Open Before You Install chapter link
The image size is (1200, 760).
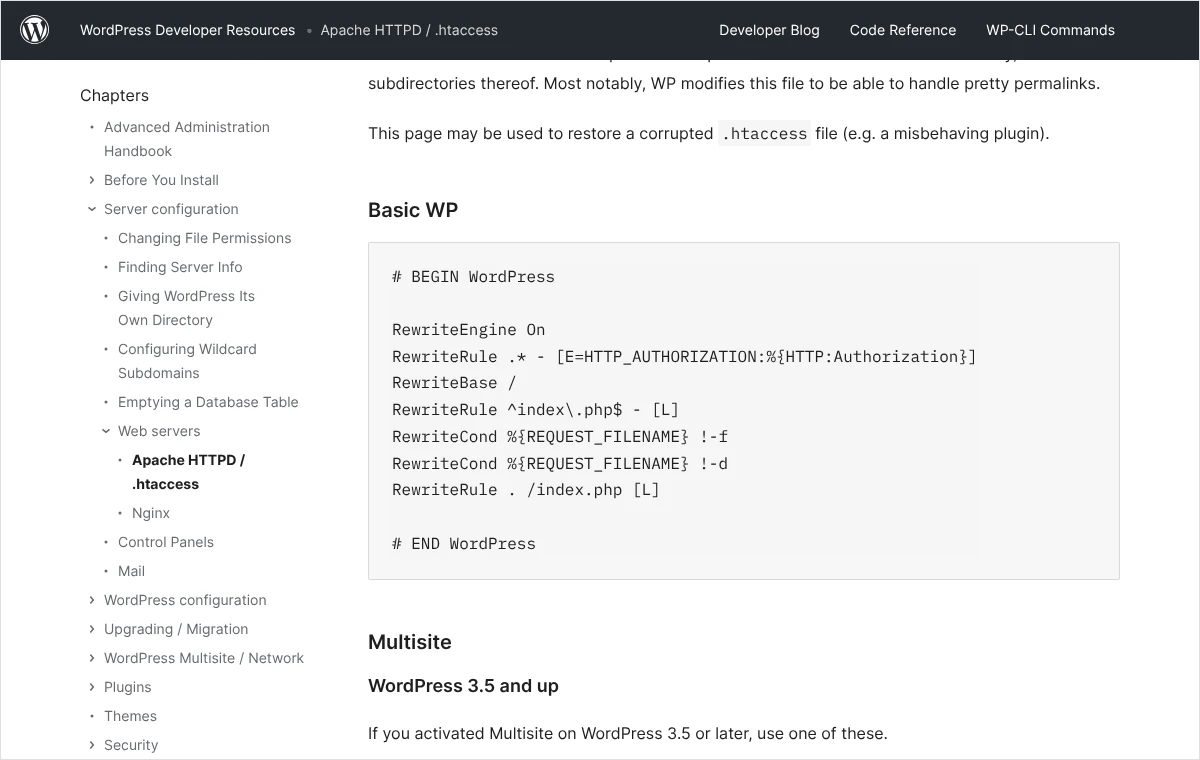pos(161,180)
